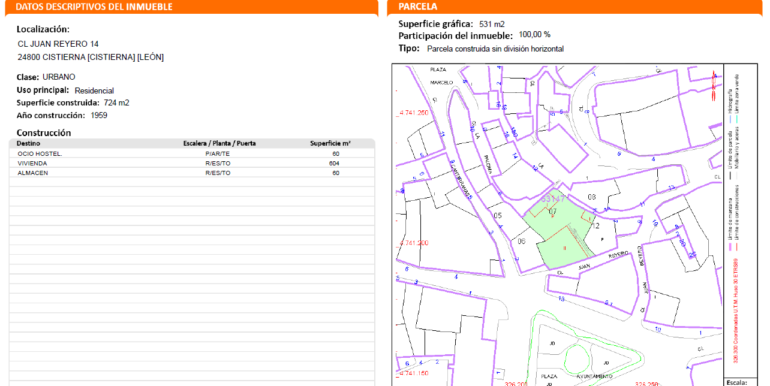Image resolution: width=770 pixels, height=386 pixels.
Task: Click the '4.741.200' coordinate label on map
Action: [x=414, y=243]
